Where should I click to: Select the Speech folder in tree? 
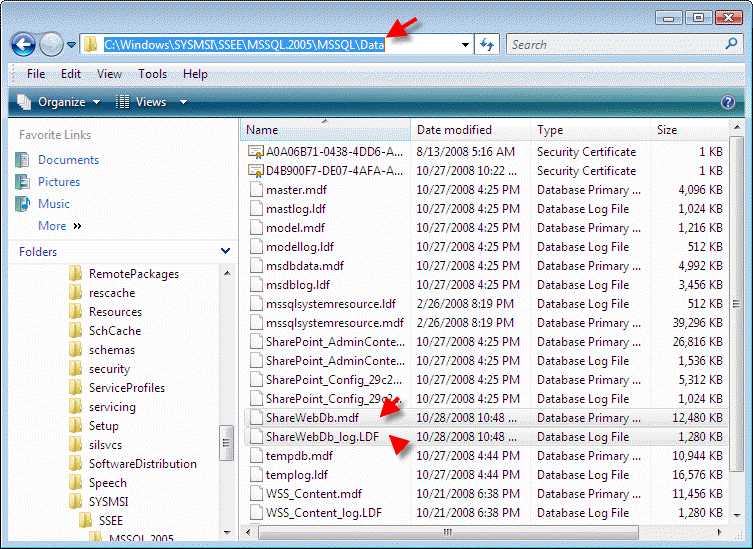point(108,483)
